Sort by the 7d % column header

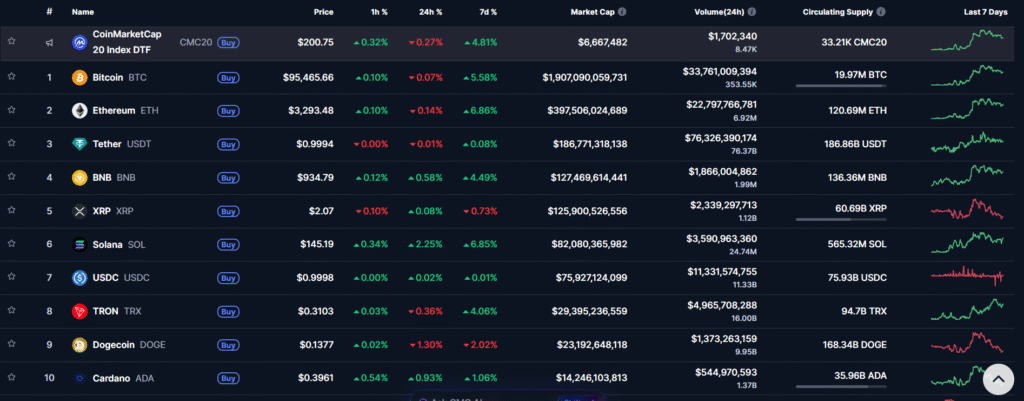pos(487,12)
